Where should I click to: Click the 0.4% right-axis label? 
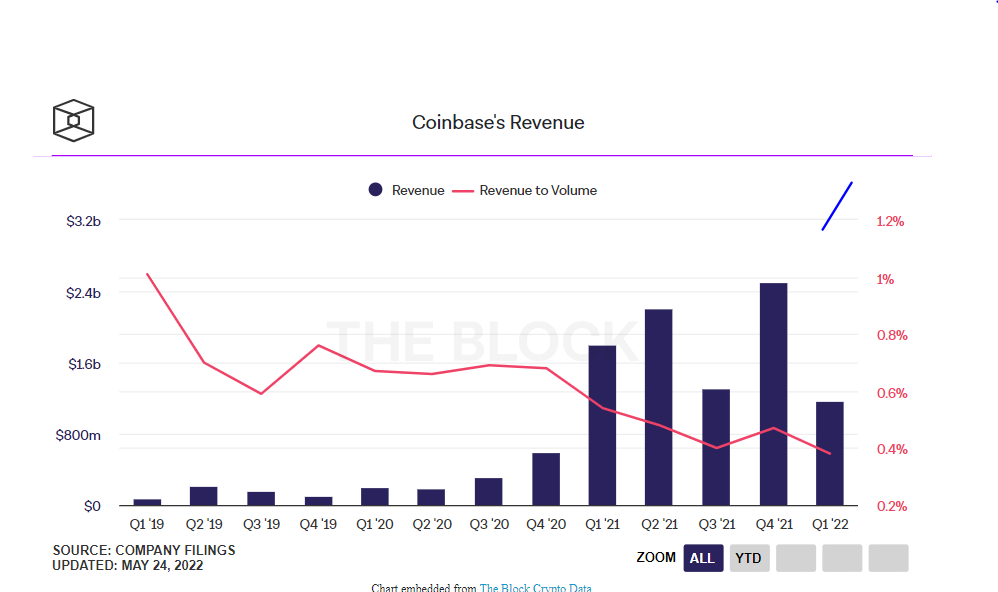892,449
